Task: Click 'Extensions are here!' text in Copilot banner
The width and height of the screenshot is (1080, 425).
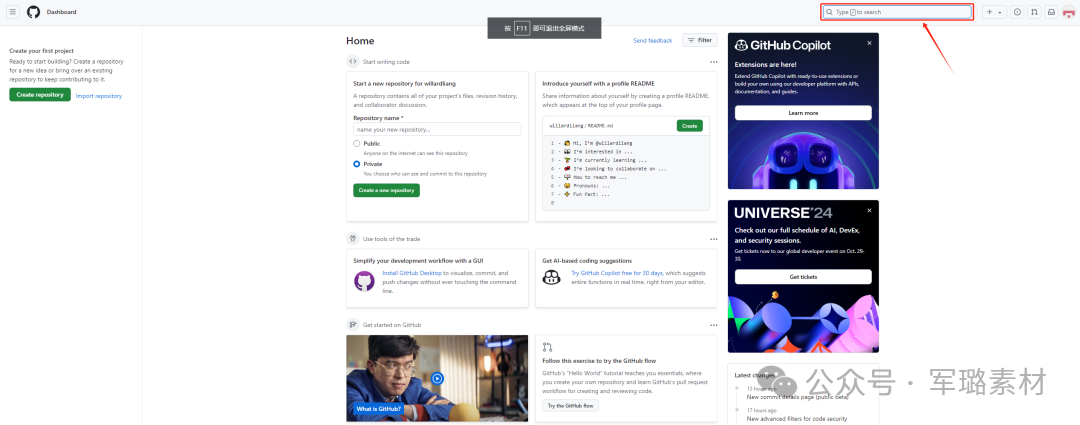Action: [765, 65]
